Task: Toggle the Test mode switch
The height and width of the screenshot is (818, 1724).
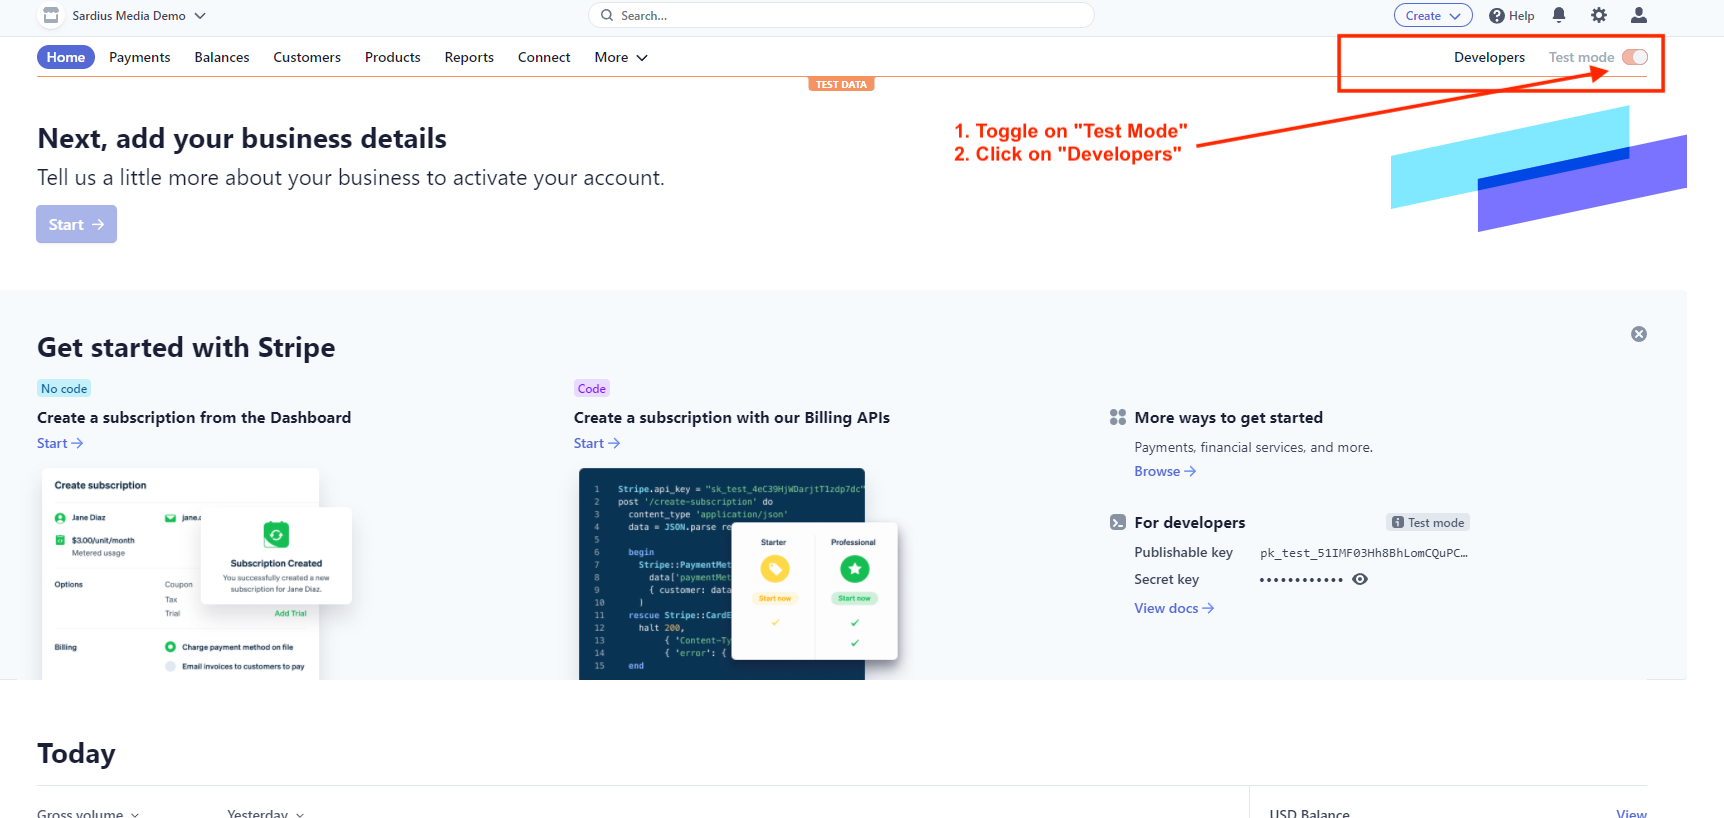Action: coord(1635,57)
